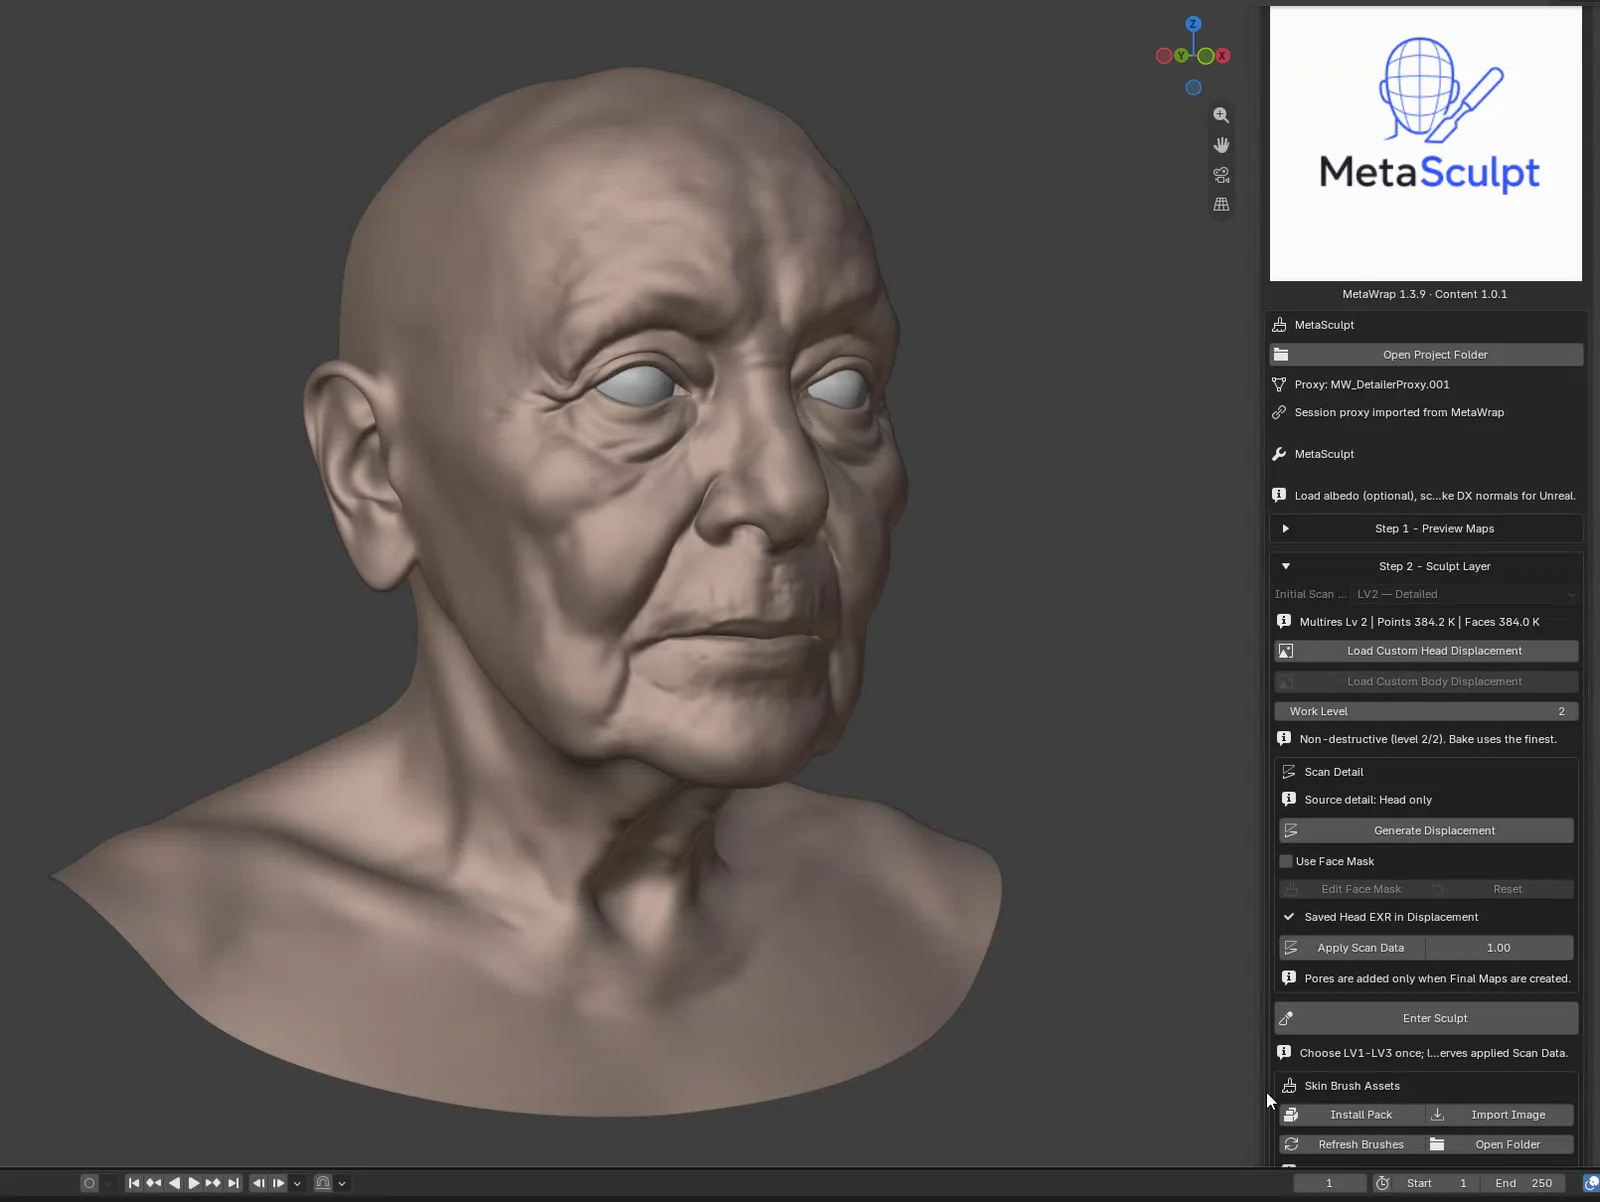Switch perspective/orthographic with the grid icon
The width and height of the screenshot is (1600, 1202).
pos(1221,204)
